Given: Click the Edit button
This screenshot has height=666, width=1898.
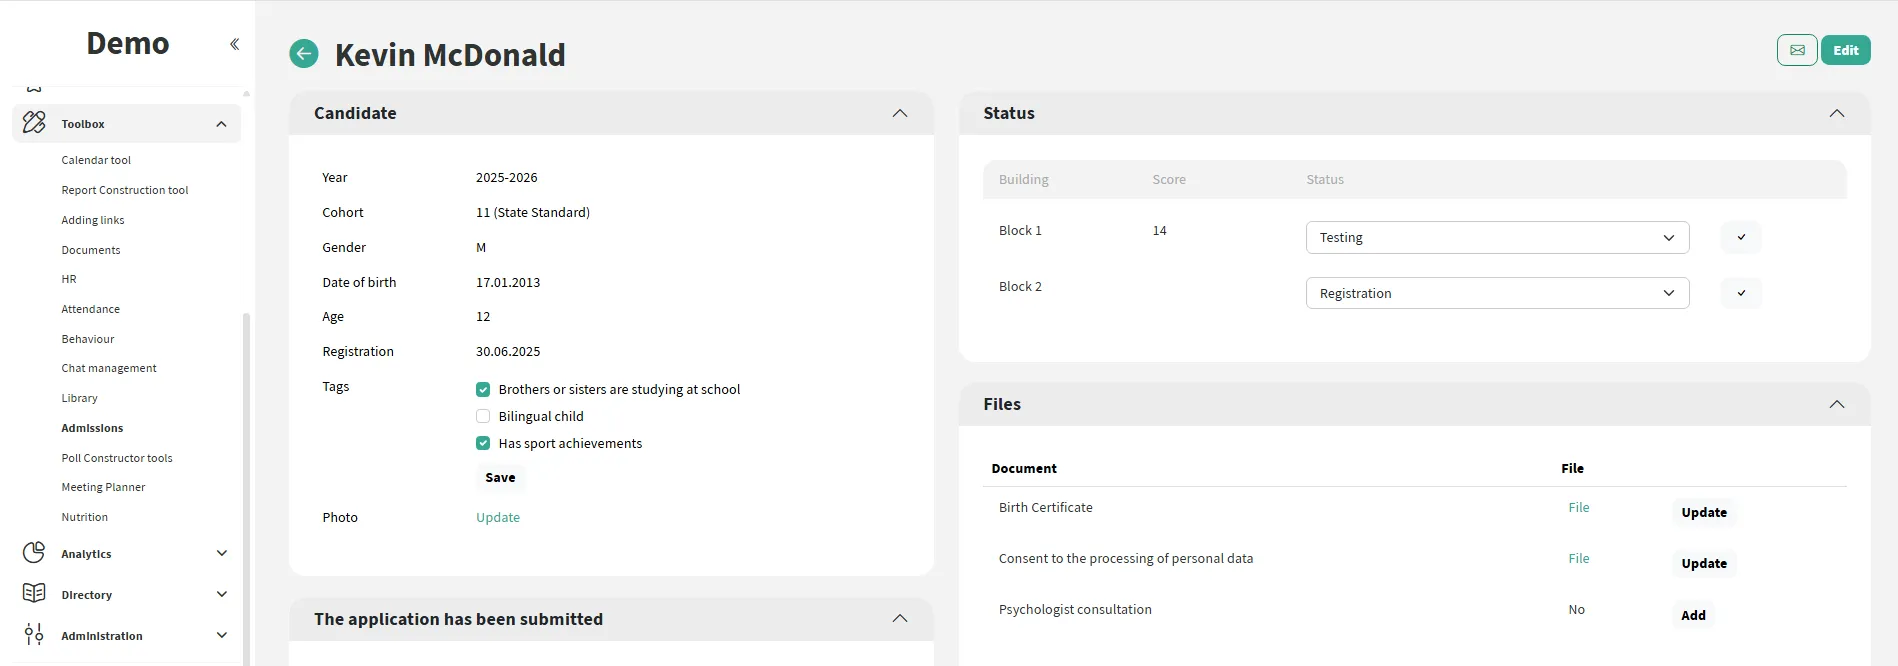Looking at the screenshot, I should (1845, 50).
